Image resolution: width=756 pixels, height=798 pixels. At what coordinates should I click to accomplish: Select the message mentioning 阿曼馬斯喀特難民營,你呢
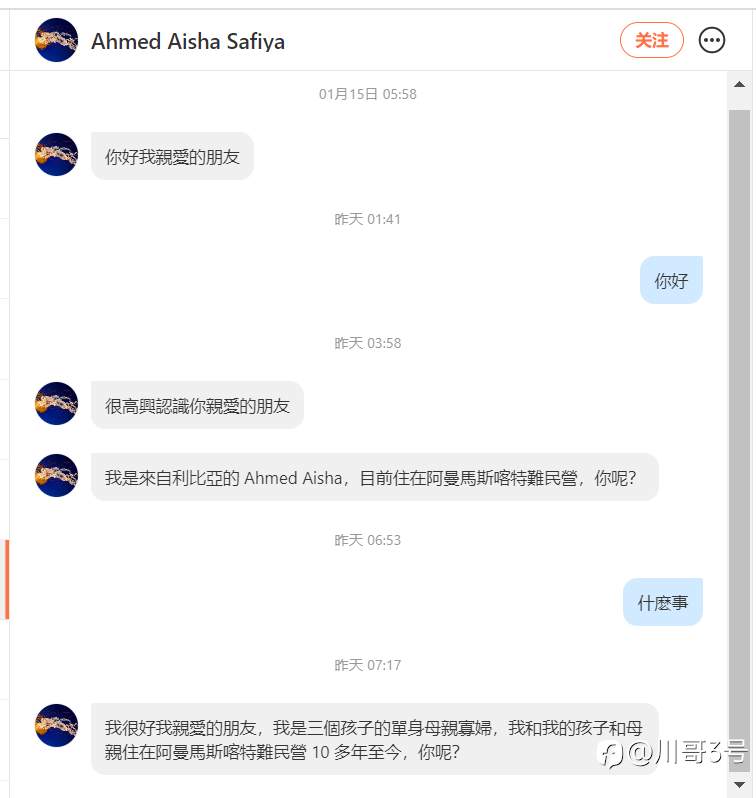coord(375,477)
